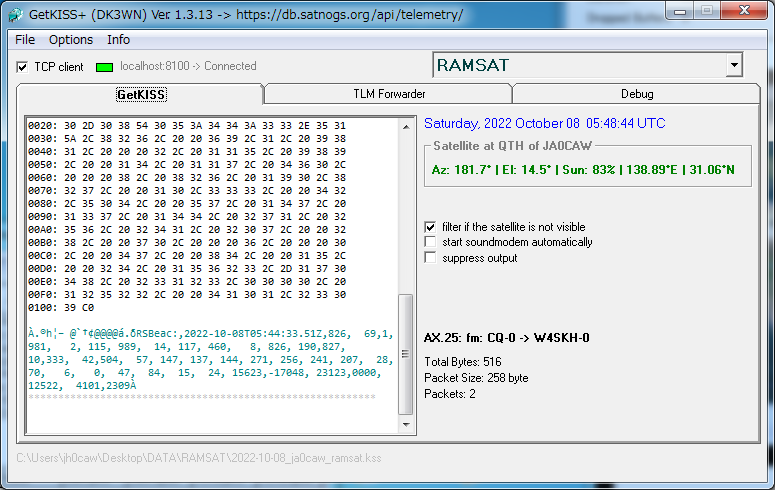Click the Total Bytes: 516 text
The image size is (775, 490).
point(463,362)
